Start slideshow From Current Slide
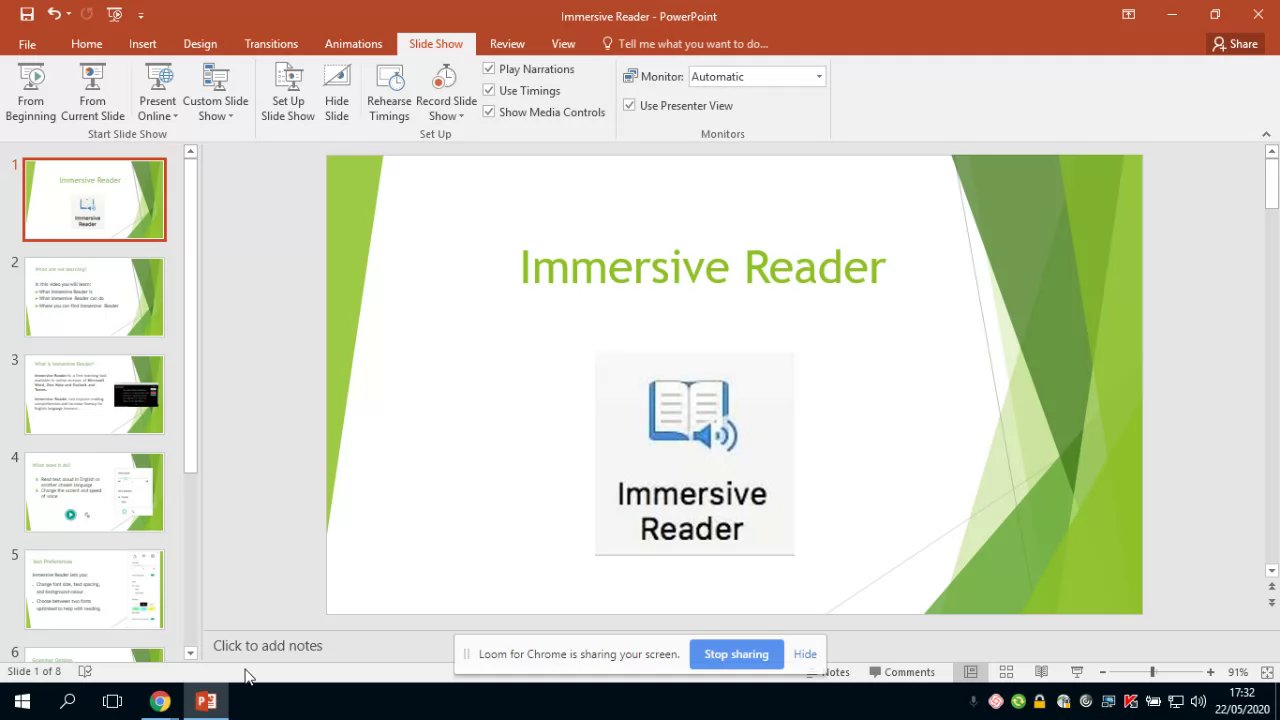Image resolution: width=1280 pixels, height=720 pixels. [92, 92]
